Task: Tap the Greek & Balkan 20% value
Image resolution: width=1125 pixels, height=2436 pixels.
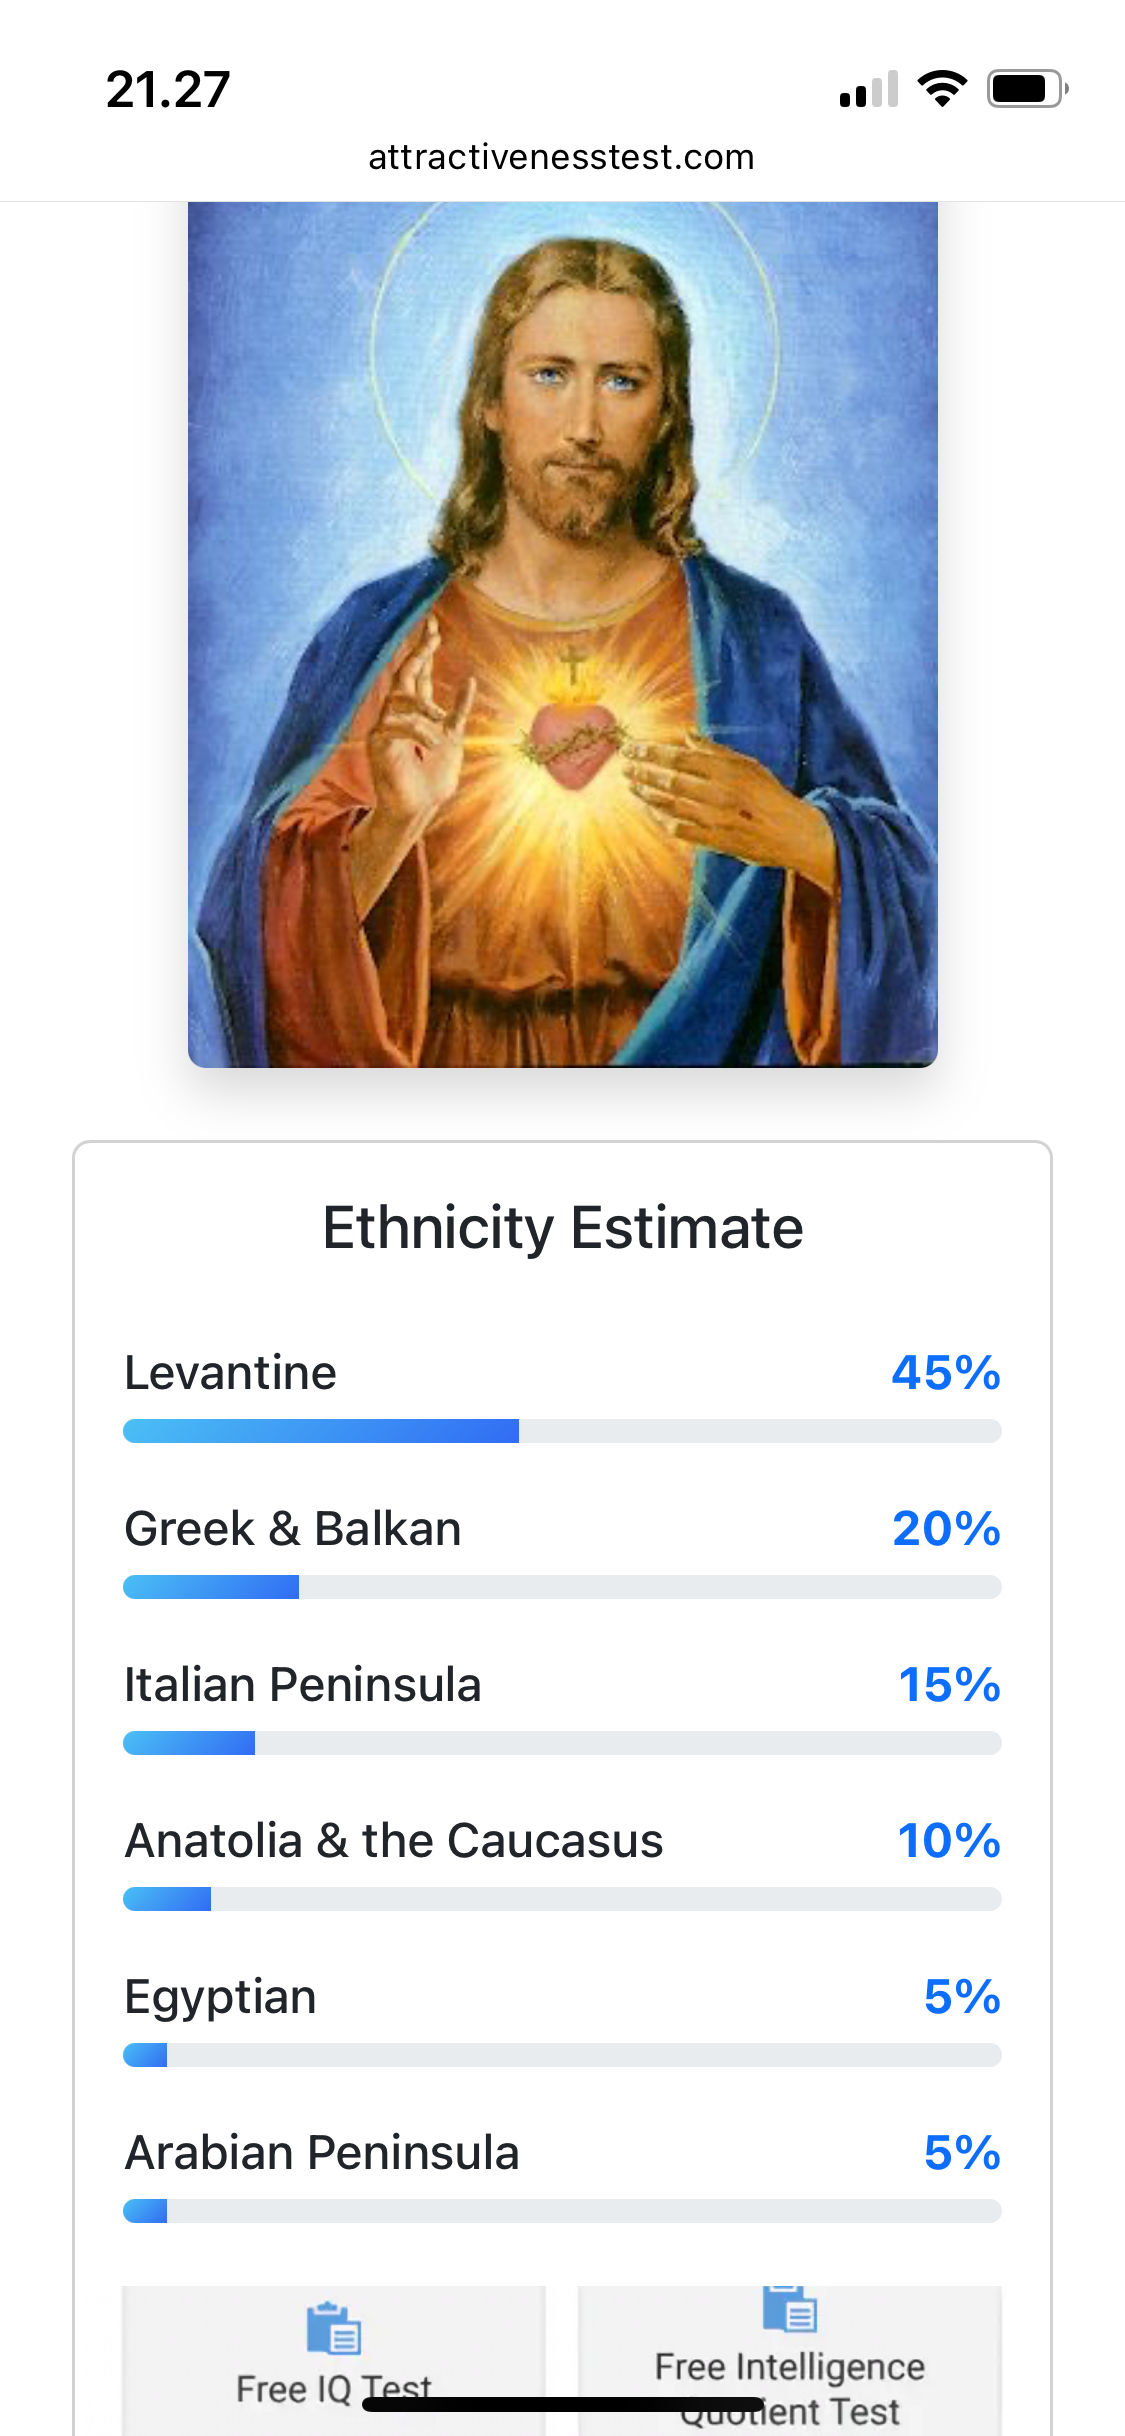Action: pyautogui.click(x=946, y=1529)
